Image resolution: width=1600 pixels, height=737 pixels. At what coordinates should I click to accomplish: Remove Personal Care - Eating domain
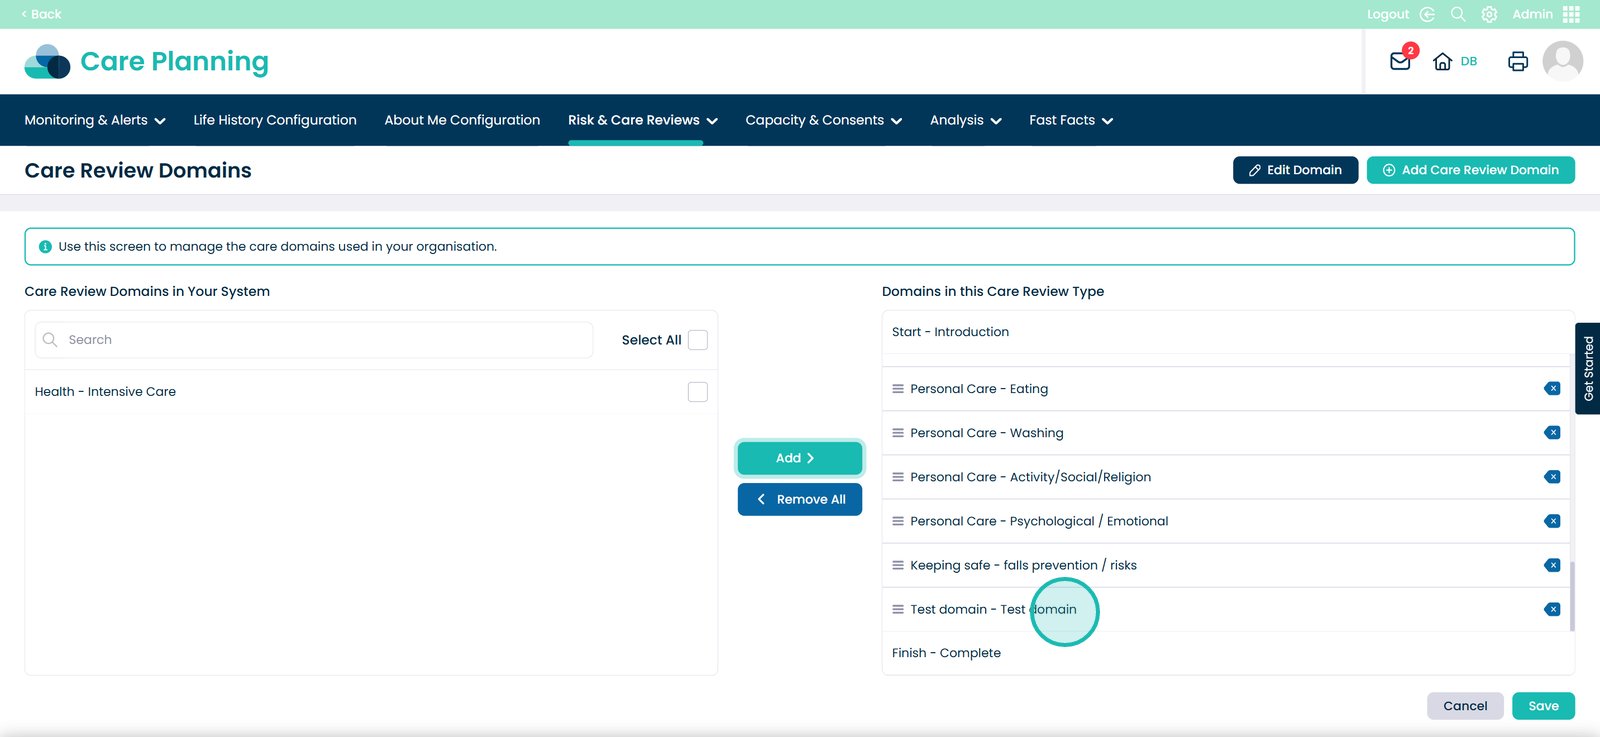(1552, 389)
